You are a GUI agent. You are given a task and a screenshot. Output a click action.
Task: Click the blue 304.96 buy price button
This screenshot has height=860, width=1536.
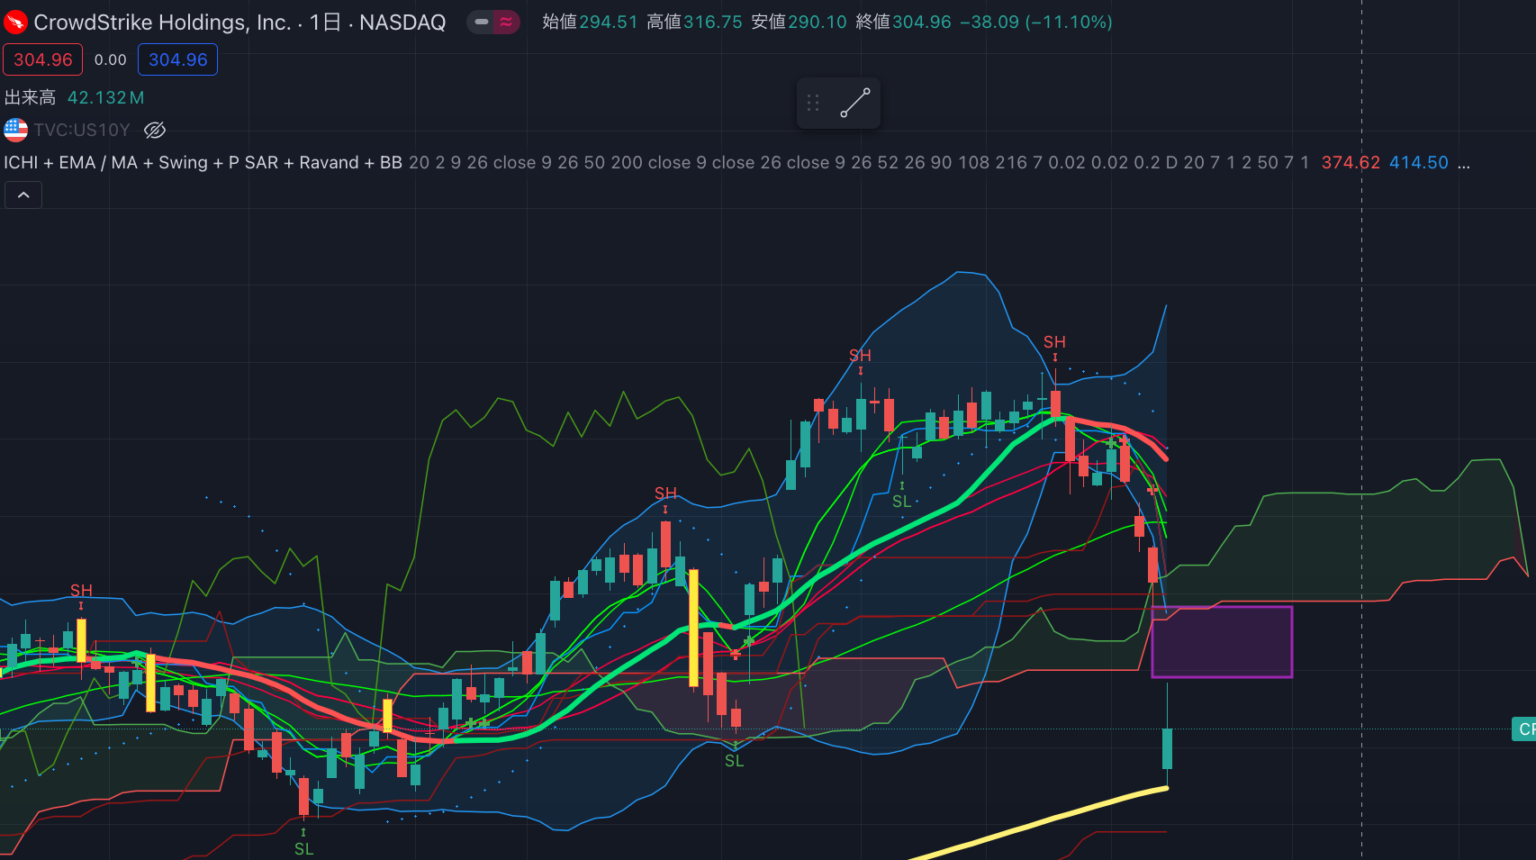pos(178,60)
